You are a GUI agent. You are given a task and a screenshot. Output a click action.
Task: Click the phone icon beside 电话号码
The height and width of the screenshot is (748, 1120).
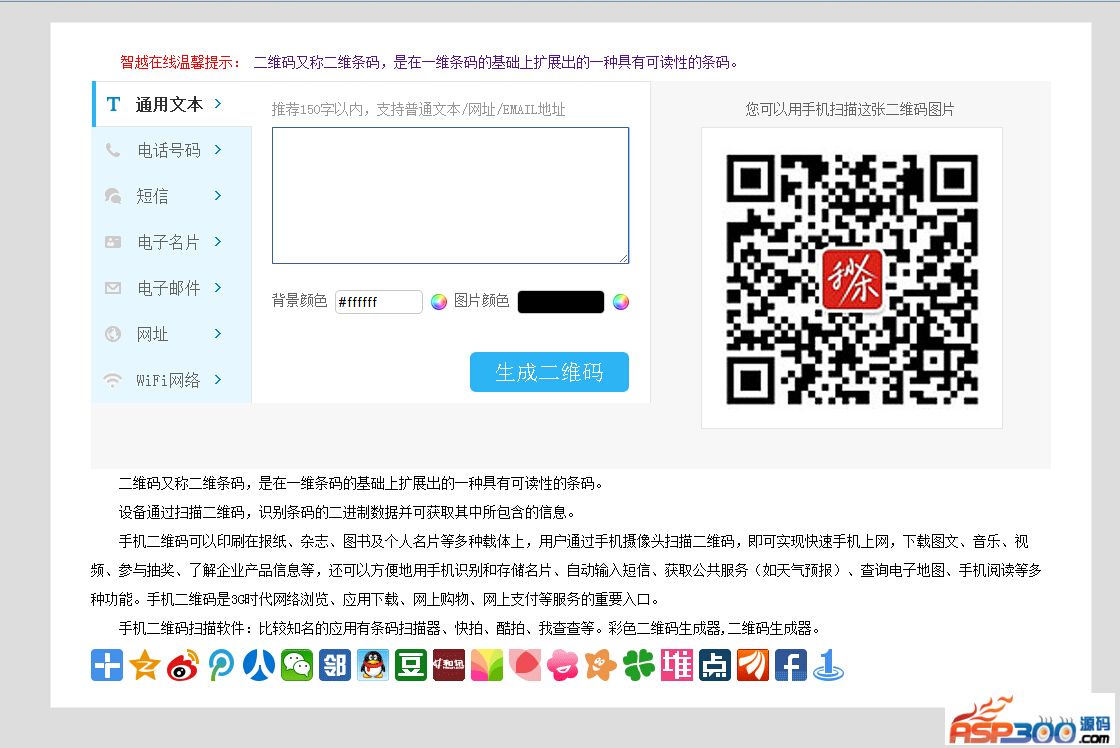coord(113,150)
